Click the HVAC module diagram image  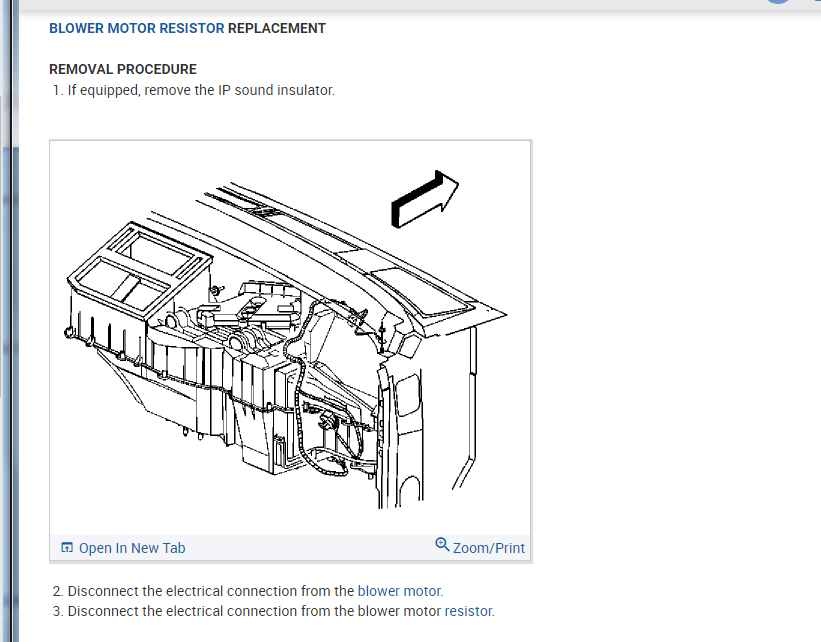[290, 338]
